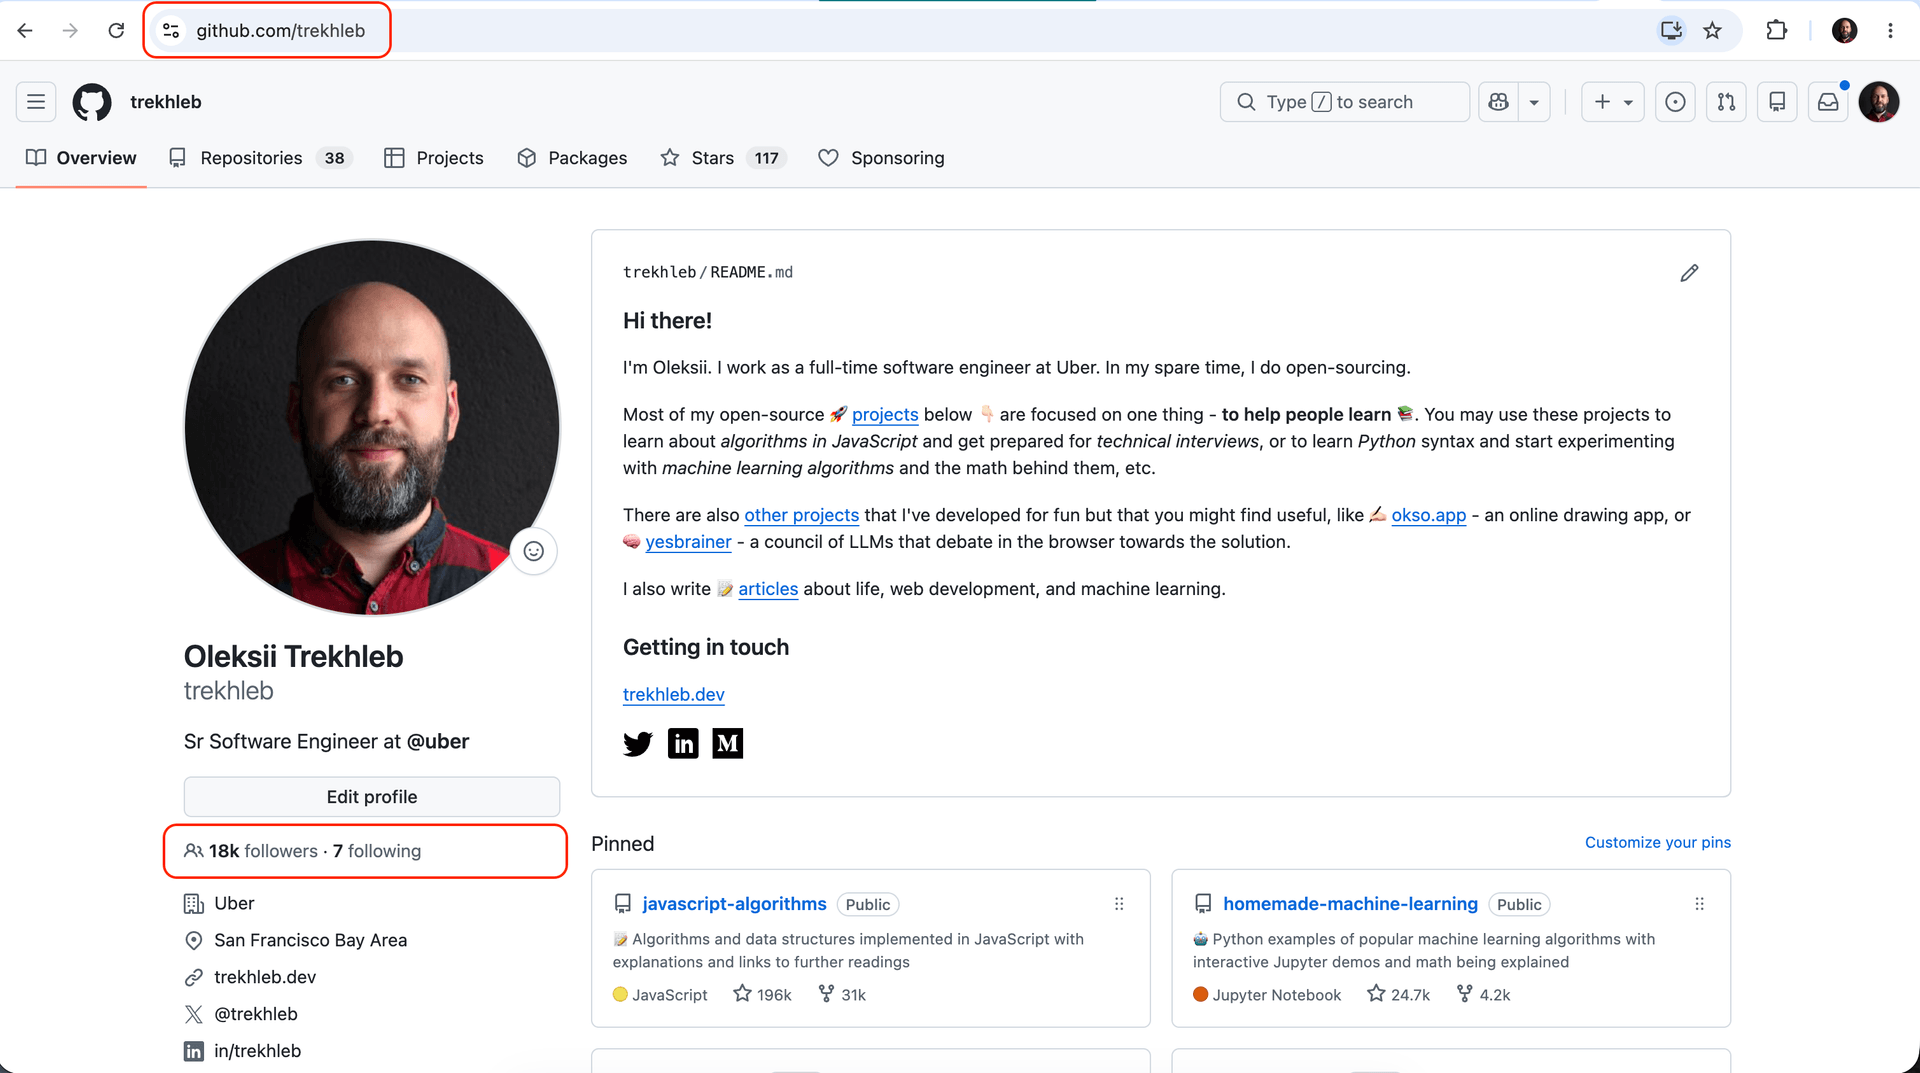Set status using the smiley icon
1920x1073 pixels.
point(534,551)
